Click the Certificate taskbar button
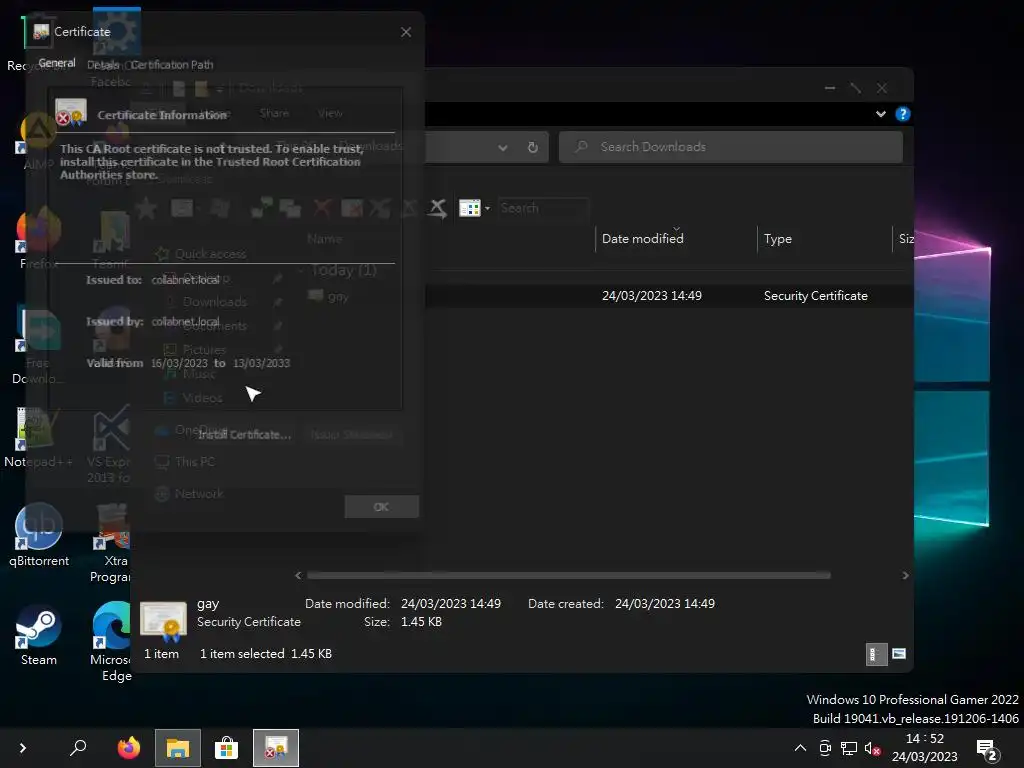This screenshot has width=1024, height=768. [276, 748]
